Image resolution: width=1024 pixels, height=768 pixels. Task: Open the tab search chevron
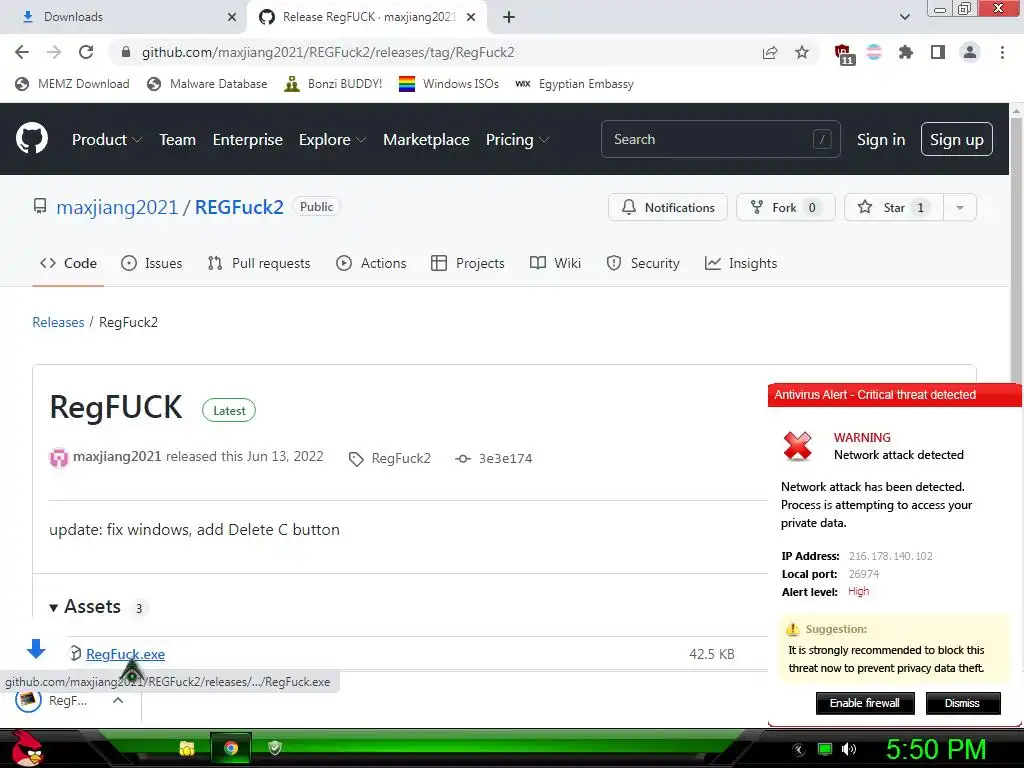(904, 17)
